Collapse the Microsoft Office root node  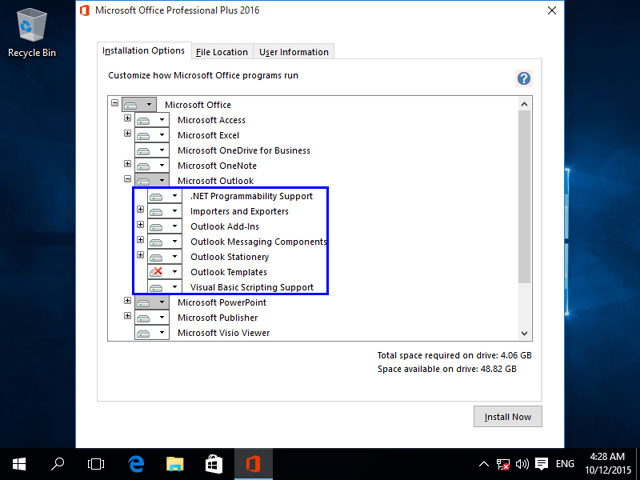pyautogui.click(x=115, y=103)
